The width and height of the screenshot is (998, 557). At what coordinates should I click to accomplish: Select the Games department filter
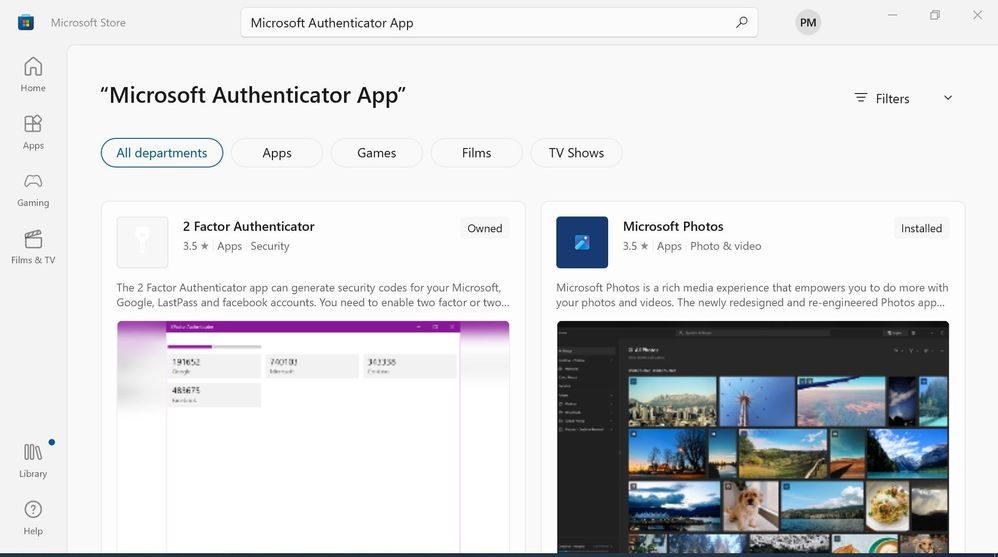[x=376, y=153]
